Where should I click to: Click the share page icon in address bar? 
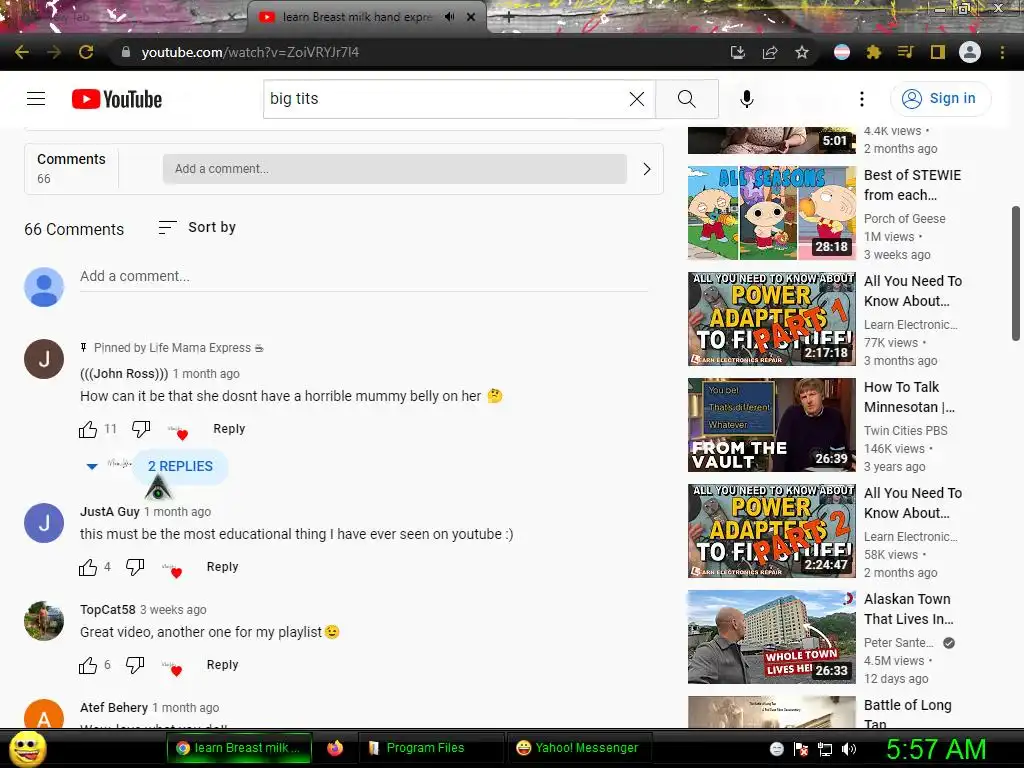pos(770,52)
